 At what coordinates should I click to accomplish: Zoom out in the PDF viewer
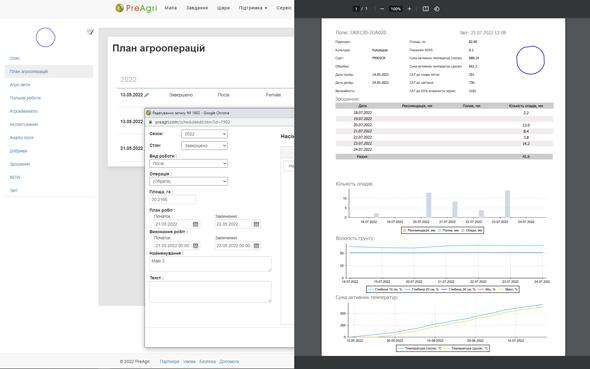[382, 9]
